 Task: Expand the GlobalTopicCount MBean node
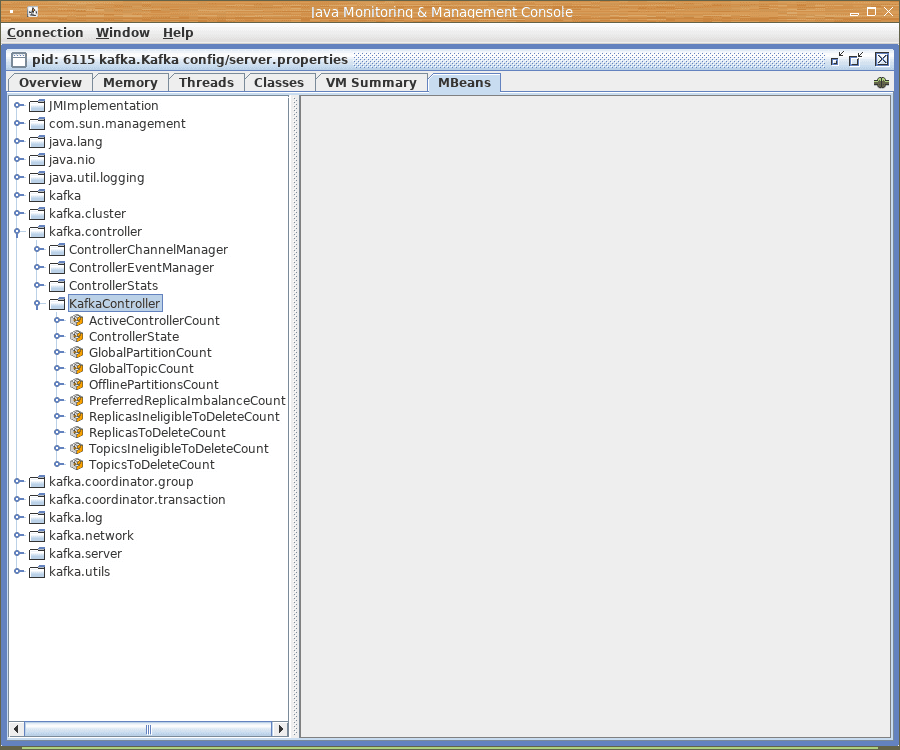59,368
